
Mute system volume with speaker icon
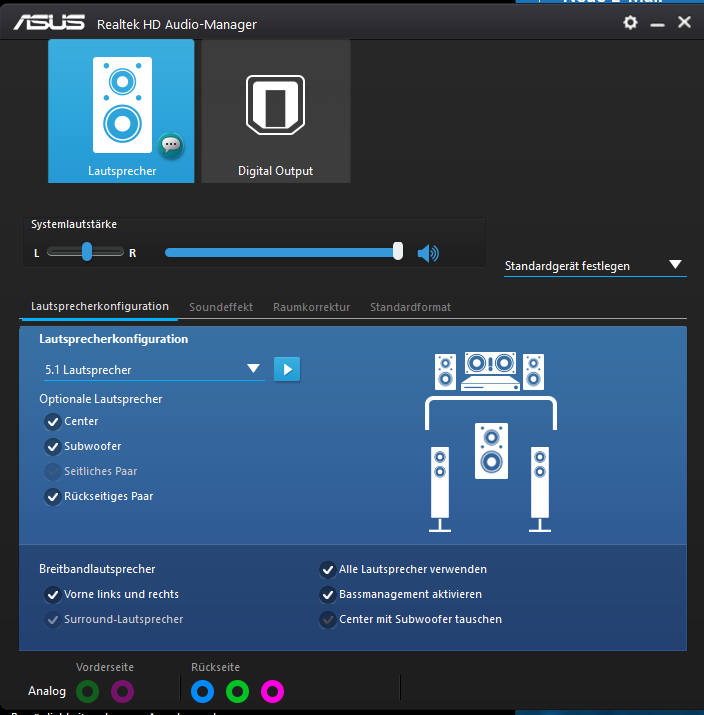pyautogui.click(x=428, y=253)
